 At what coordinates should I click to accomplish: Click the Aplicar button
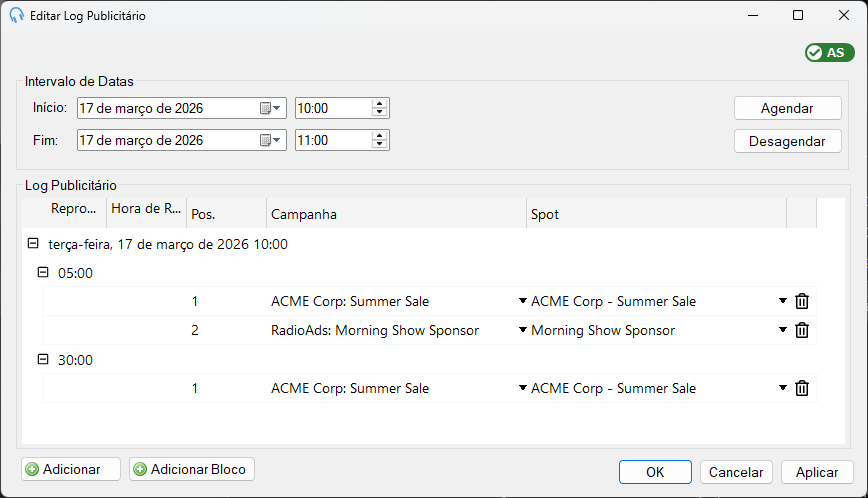[817, 472]
